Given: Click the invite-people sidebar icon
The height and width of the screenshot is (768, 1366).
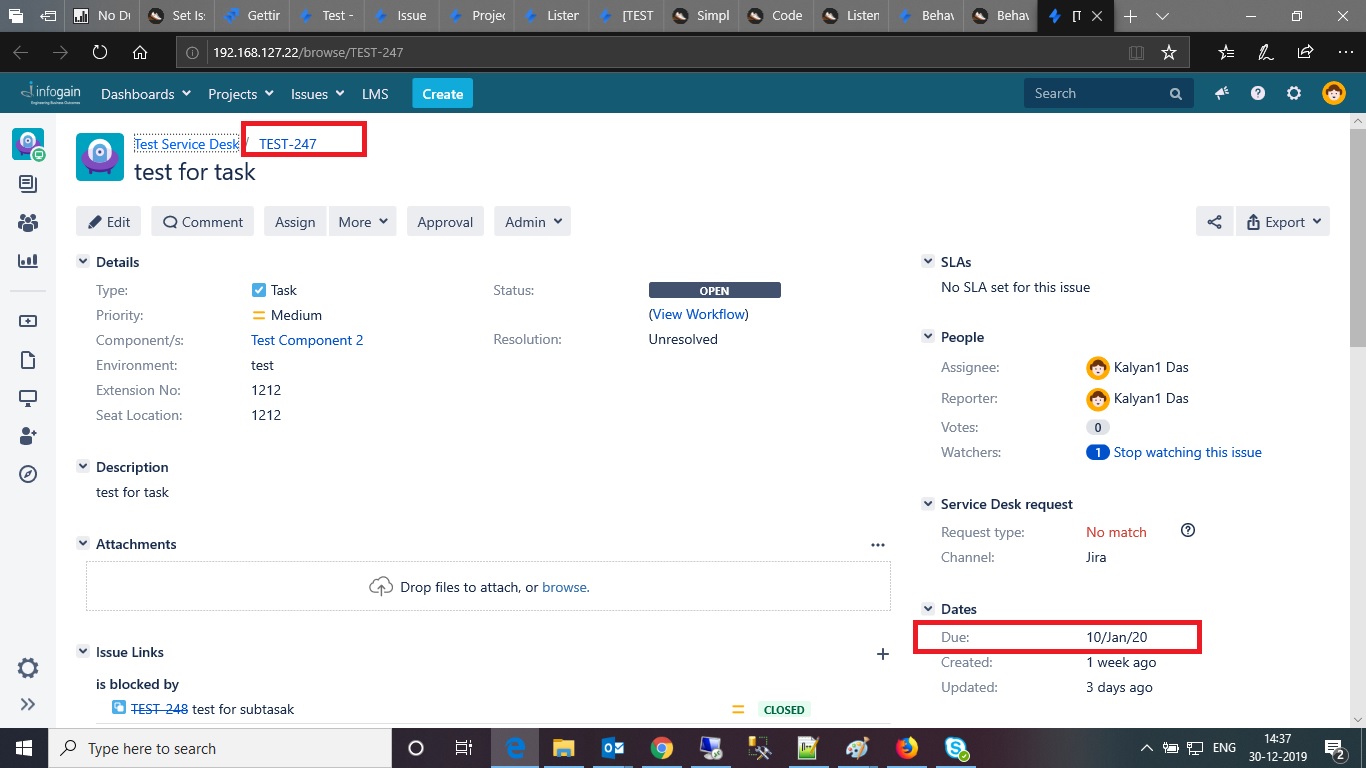Looking at the screenshot, I should click(28, 435).
